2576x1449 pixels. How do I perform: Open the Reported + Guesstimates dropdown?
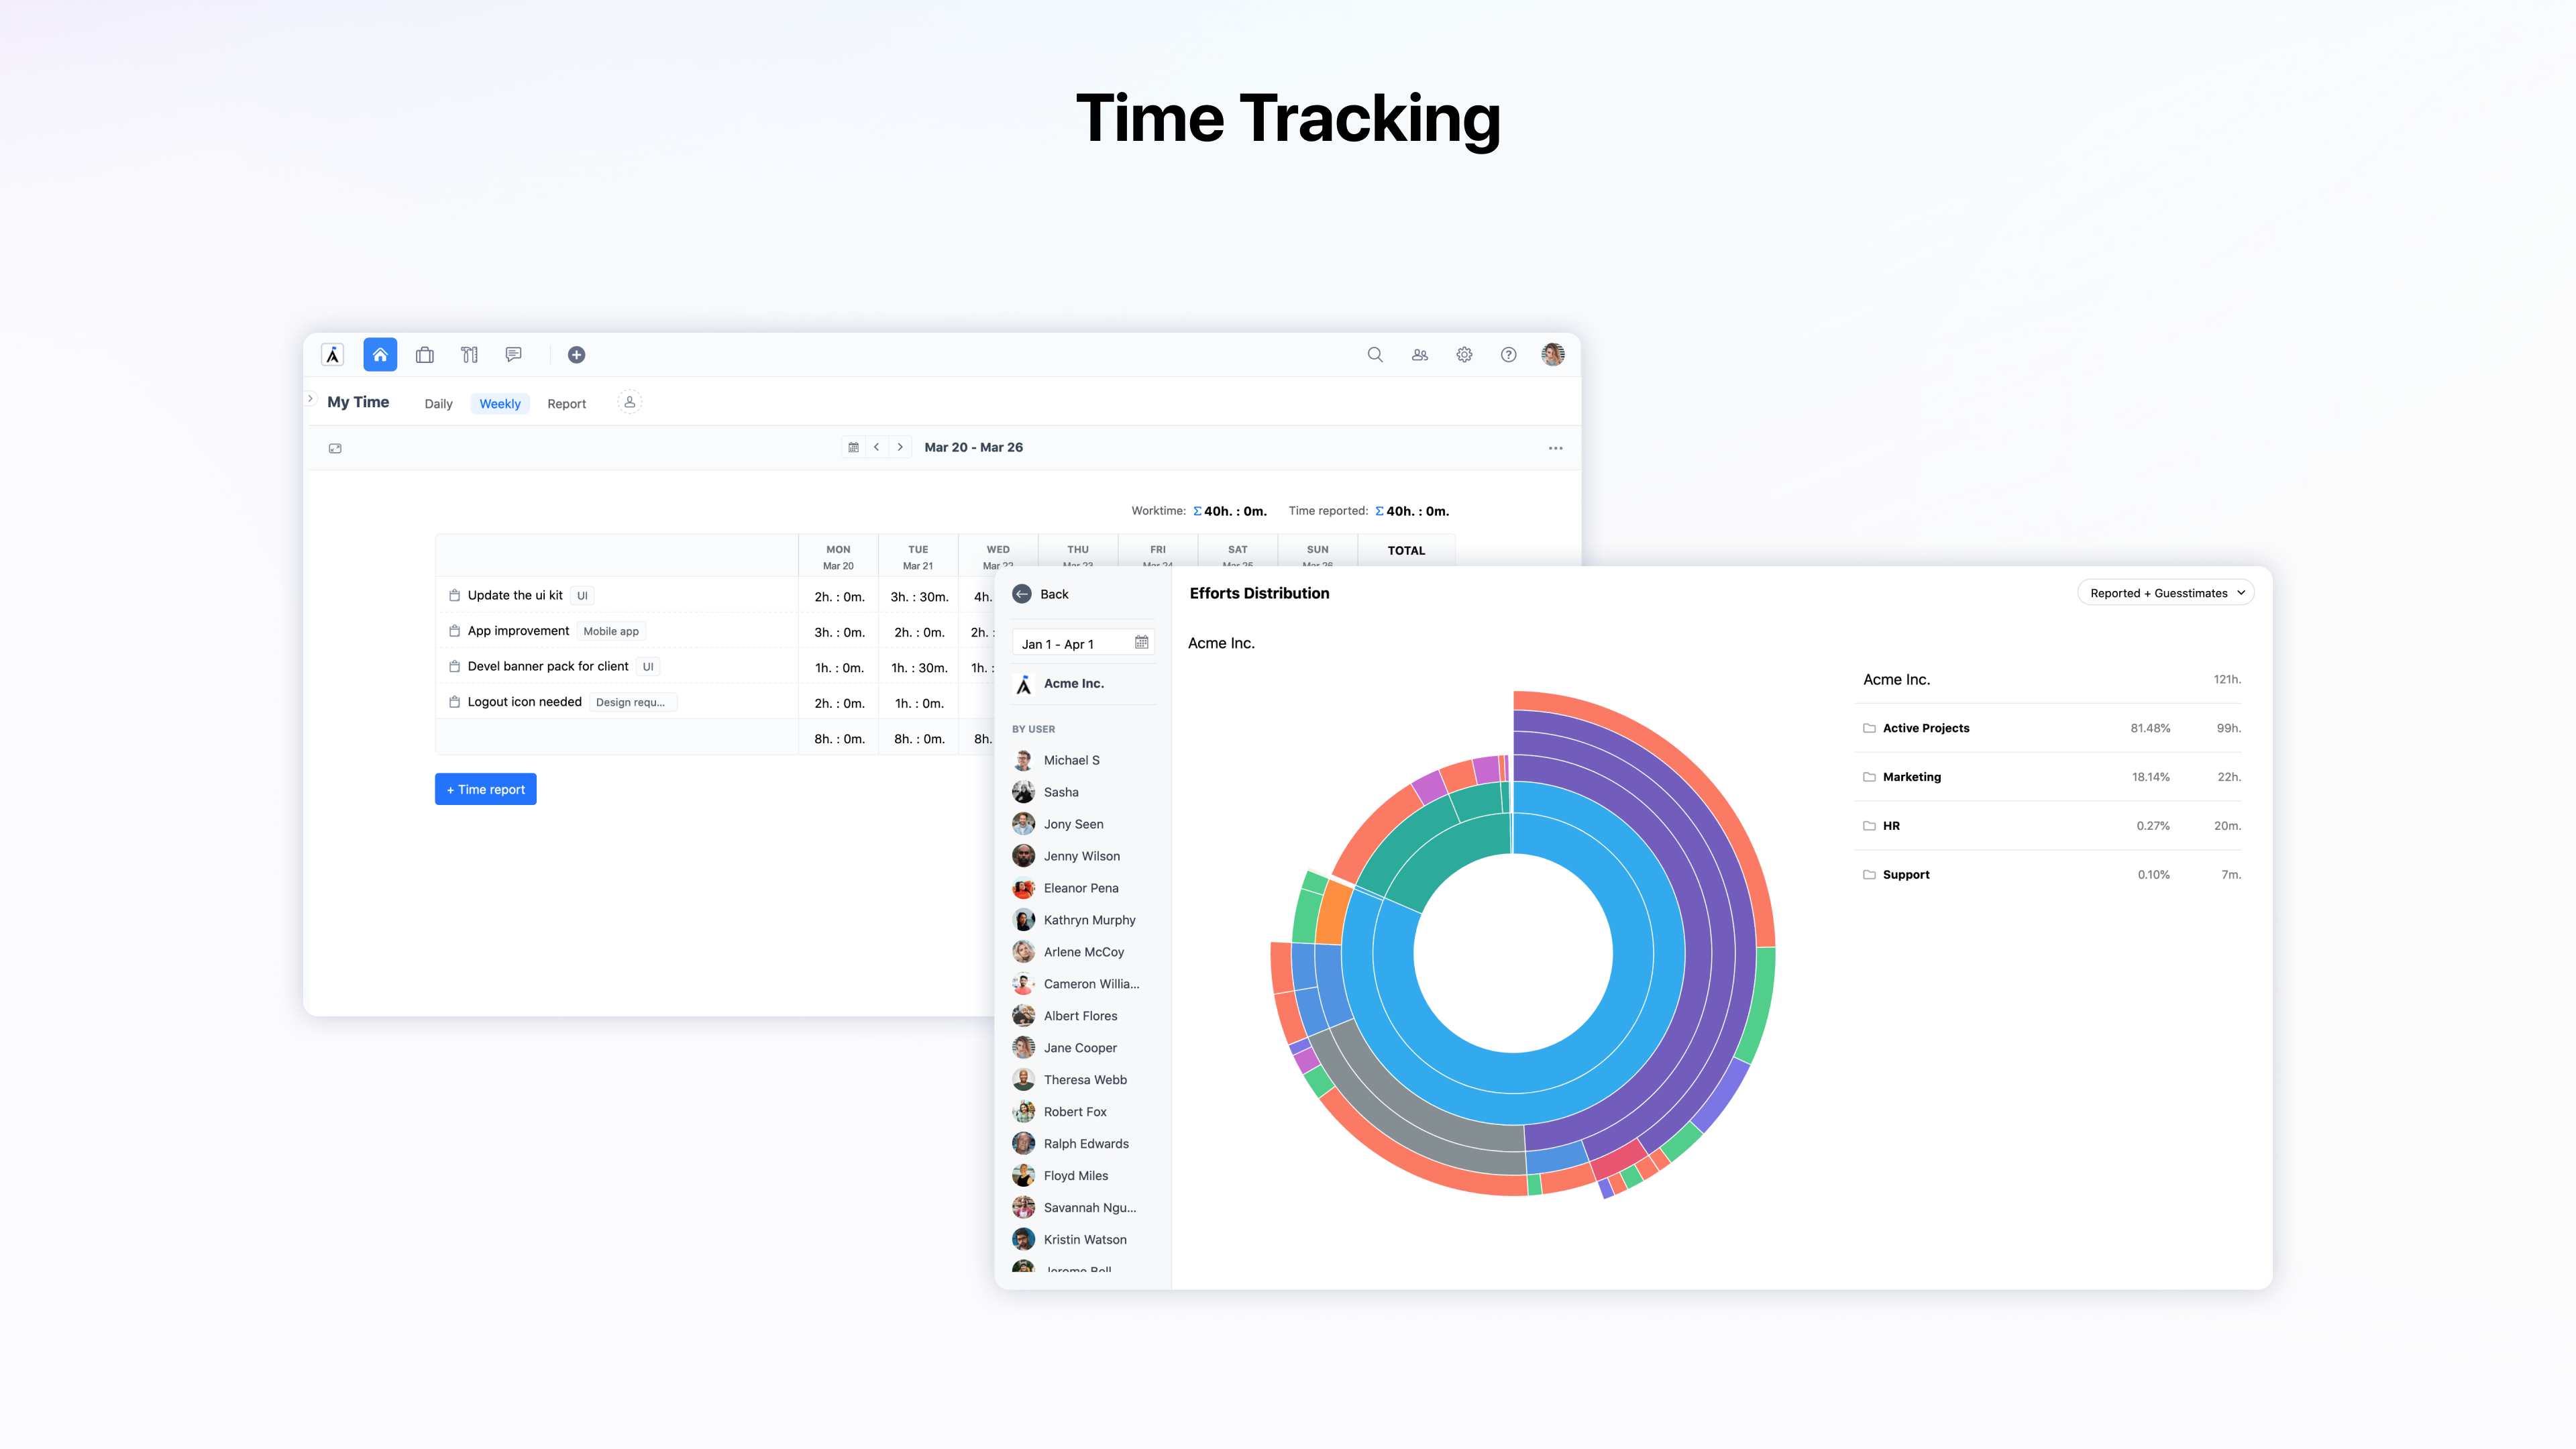[2165, 593]
